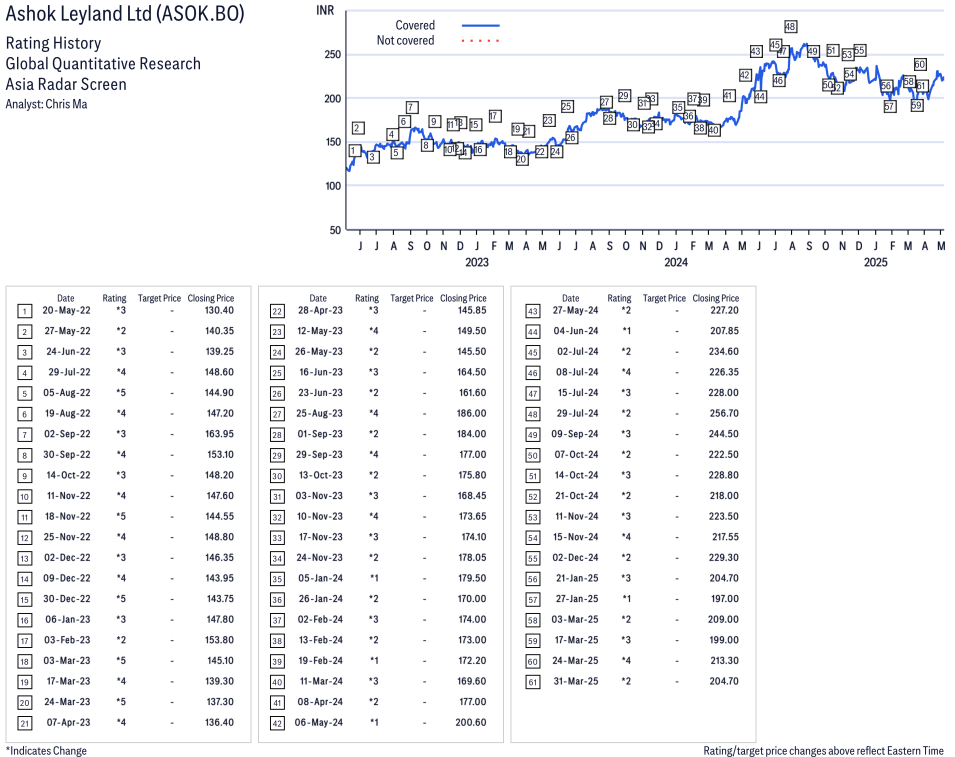Click the 06-May-24 date cell
The image size is (955, 757).
click(x=319, y=722)
